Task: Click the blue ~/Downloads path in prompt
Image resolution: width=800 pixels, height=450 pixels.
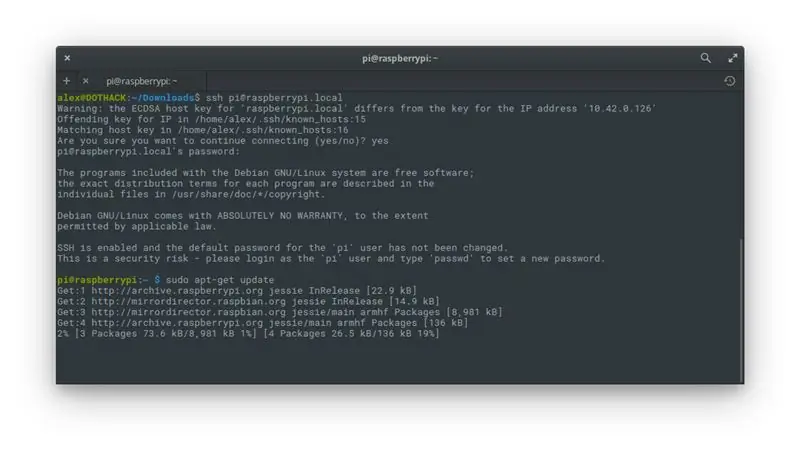Action: tap(162, 97)
